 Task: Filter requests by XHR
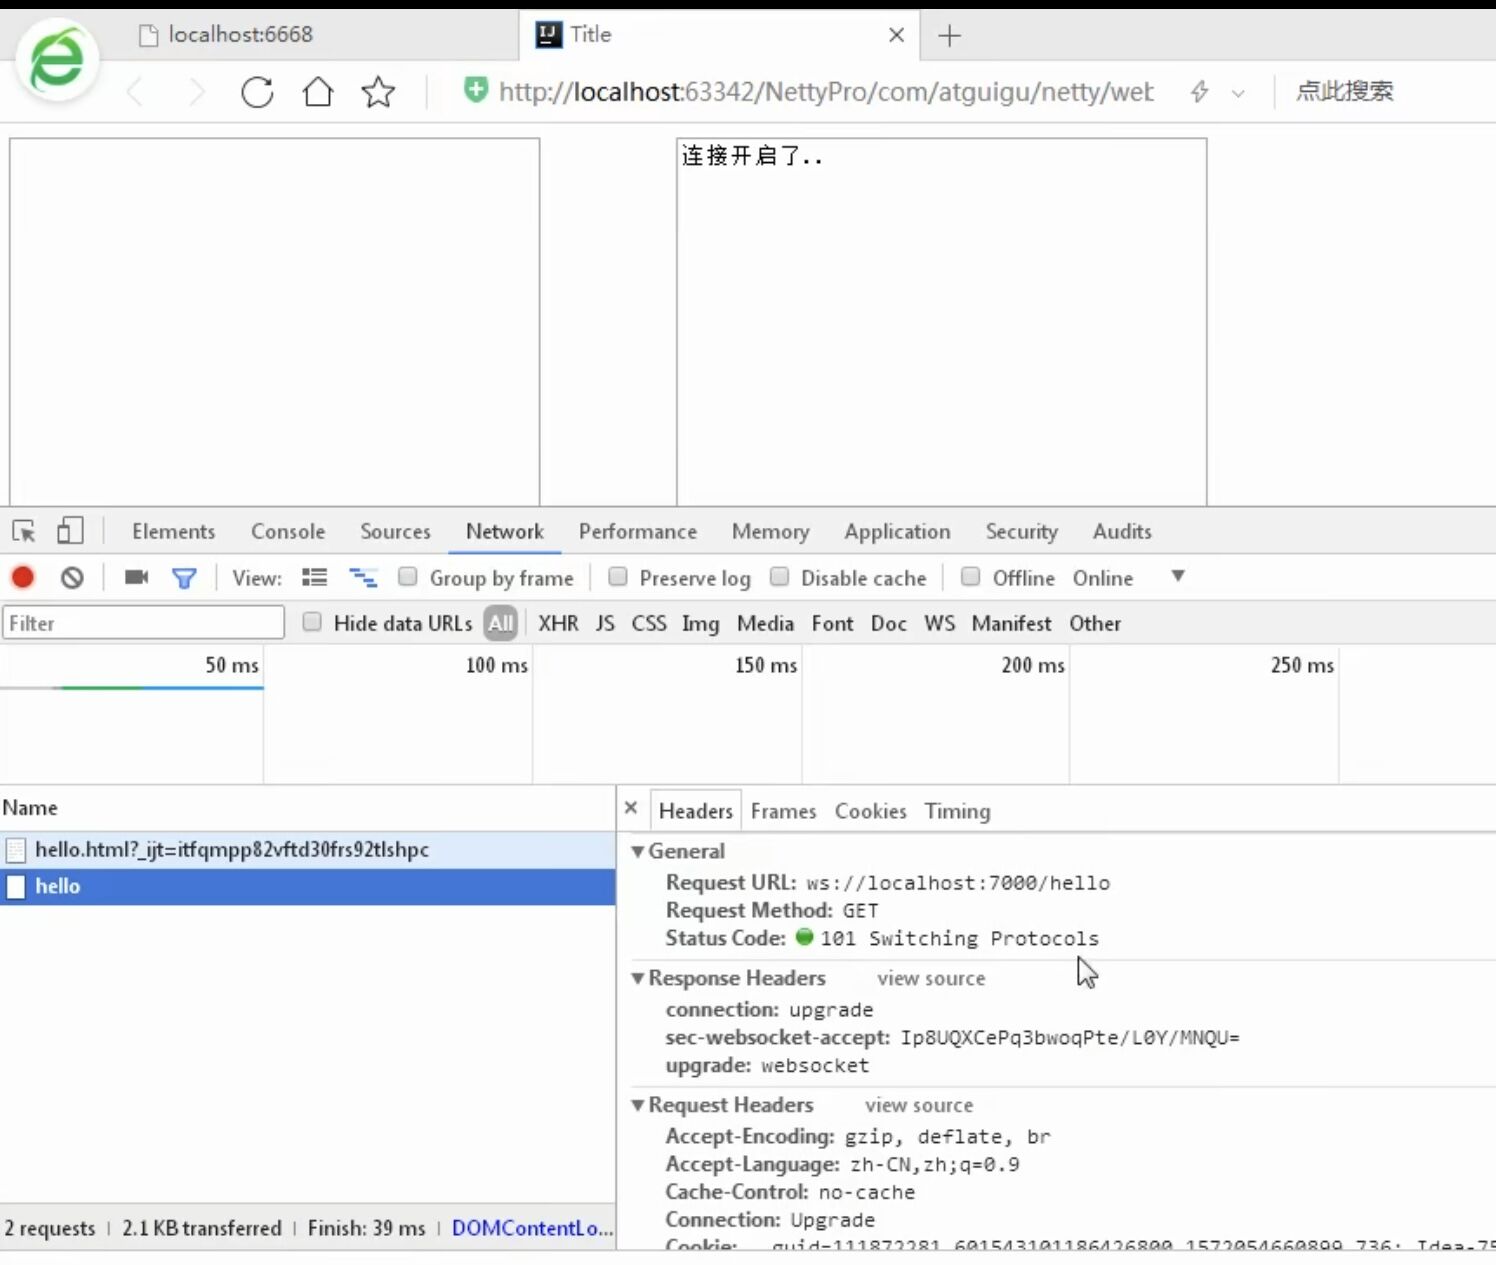558,623
